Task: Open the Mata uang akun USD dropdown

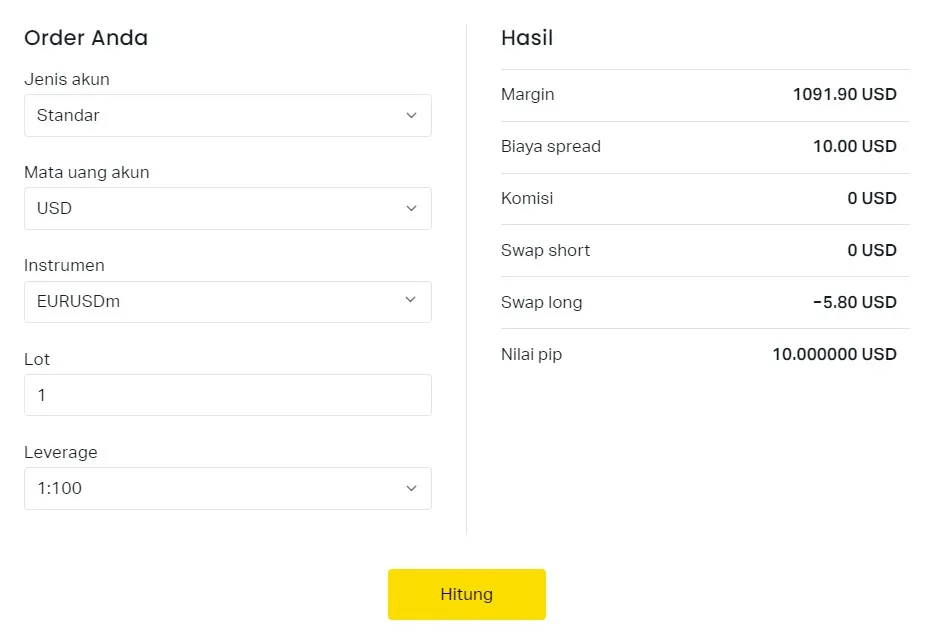Action: [x=227, y=209]
